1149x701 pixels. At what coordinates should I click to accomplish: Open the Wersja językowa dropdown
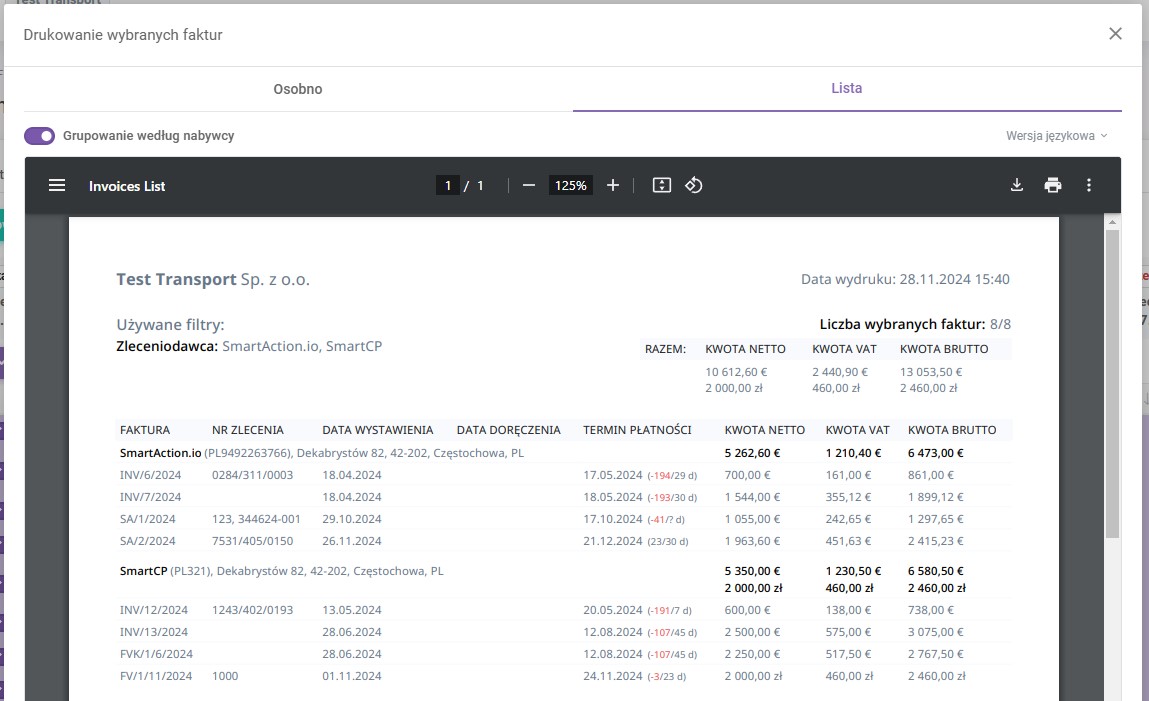(x=1057, y=136)
